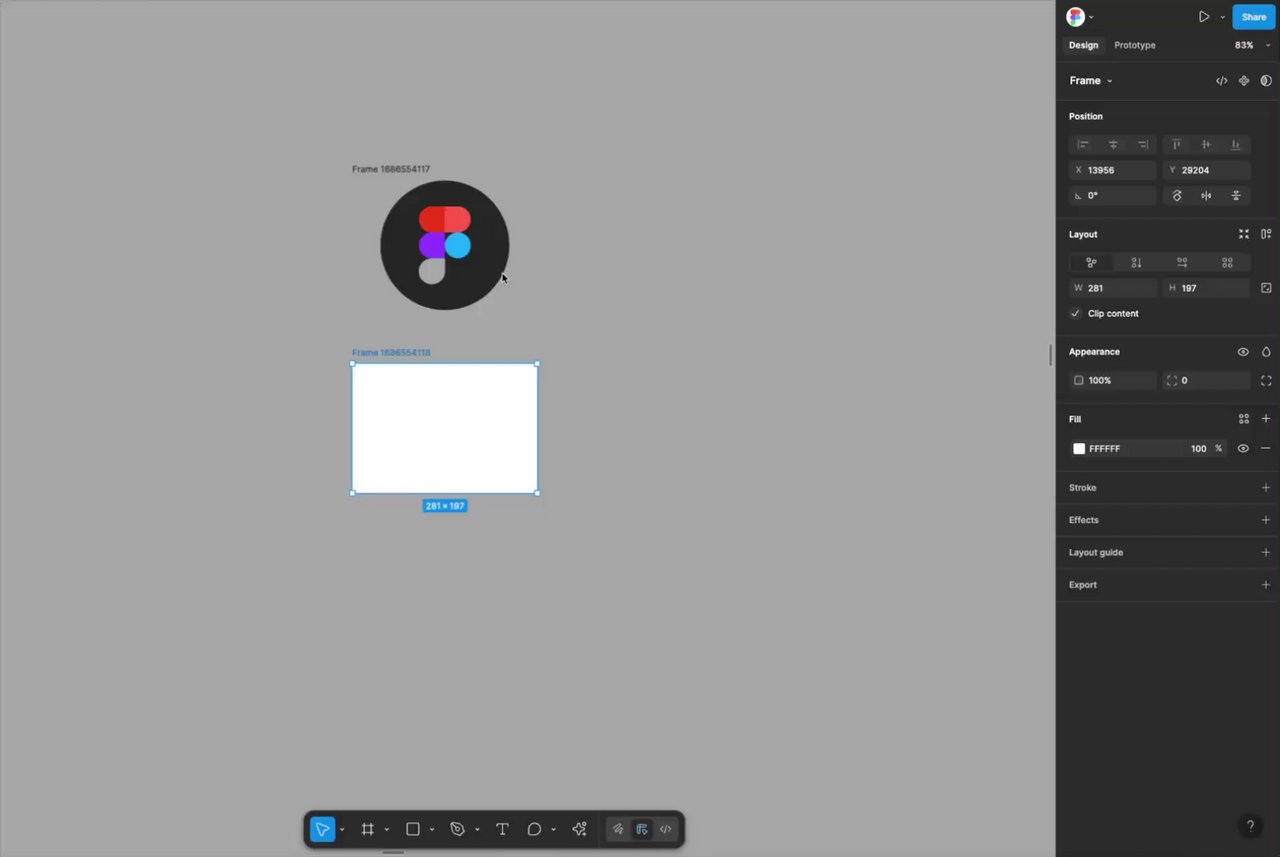
Task: Switch to Design mode in the toolbar
Action: click(642, 829)
